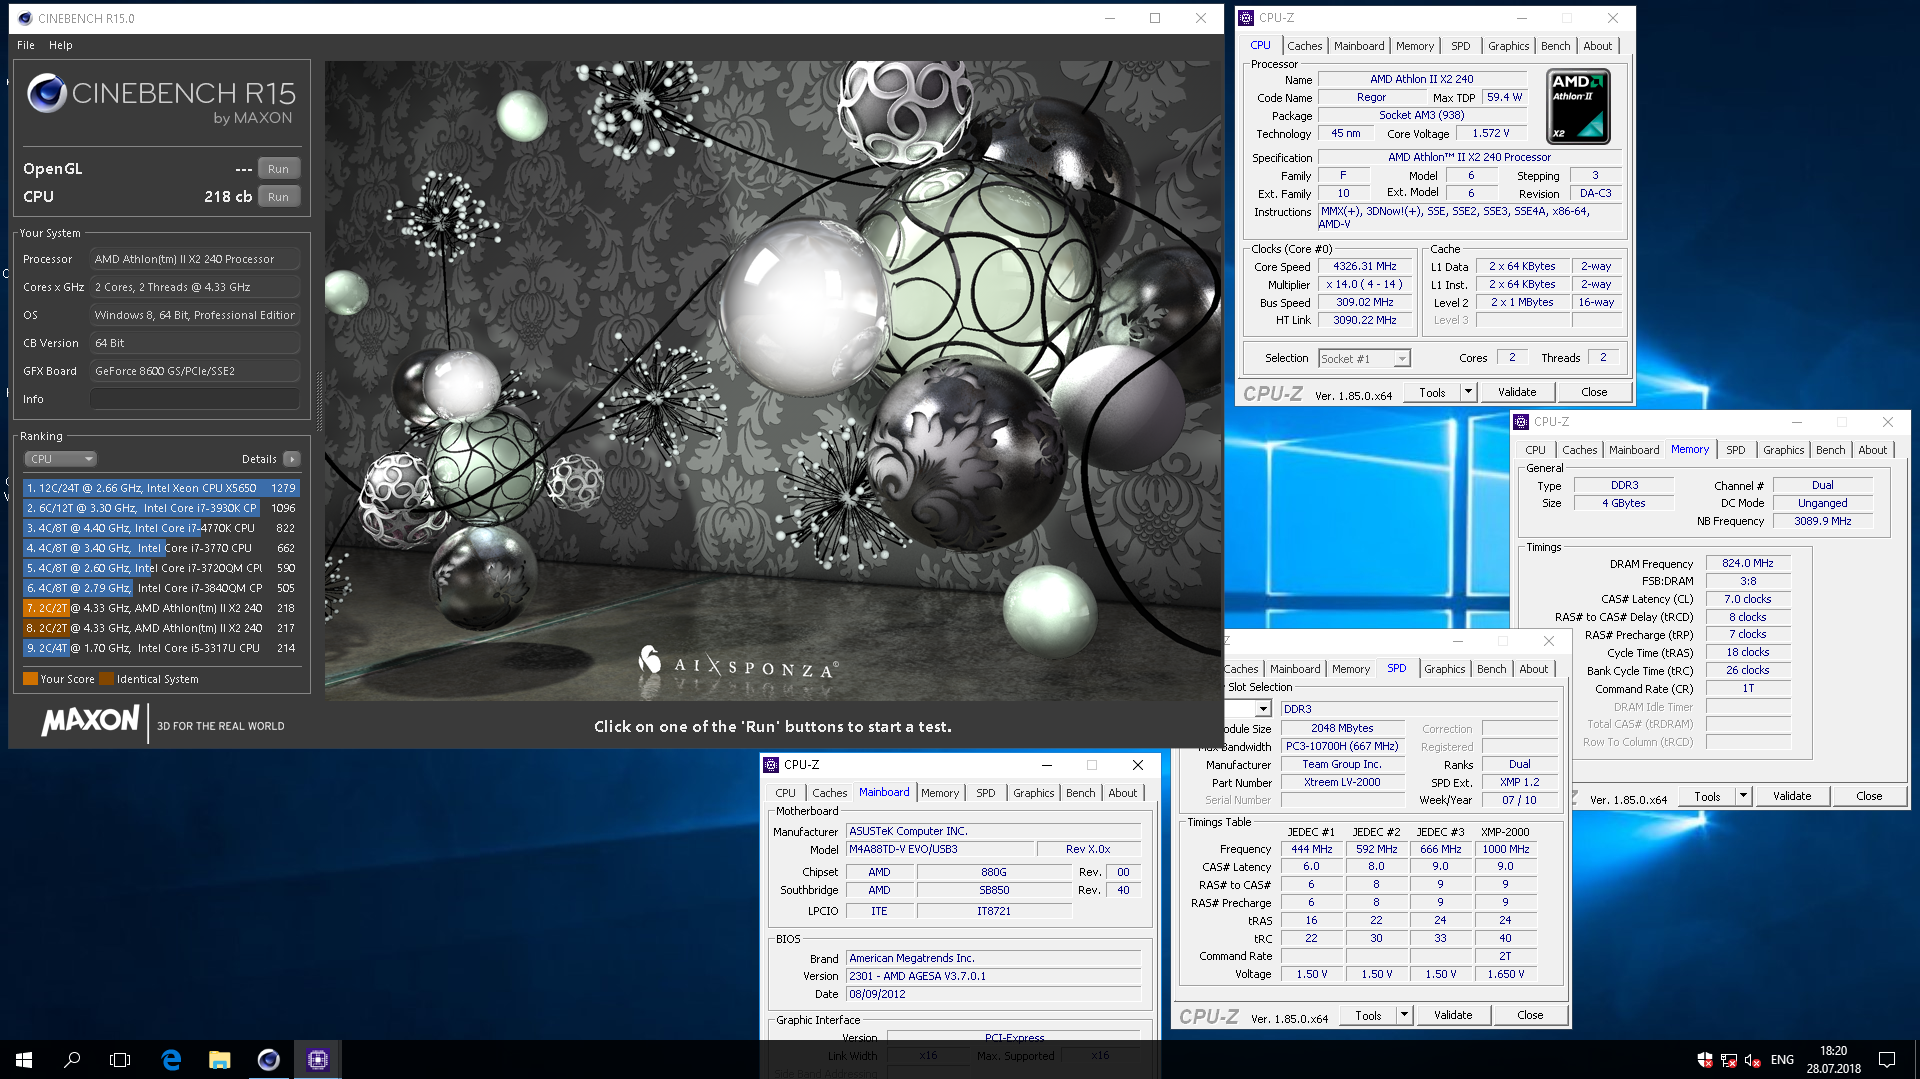Switch to Bench tab in CPU-Z CPU window
The width and height of the screenshot is (1920, 1079).
pyautogui.click(x=1555, y=46)
